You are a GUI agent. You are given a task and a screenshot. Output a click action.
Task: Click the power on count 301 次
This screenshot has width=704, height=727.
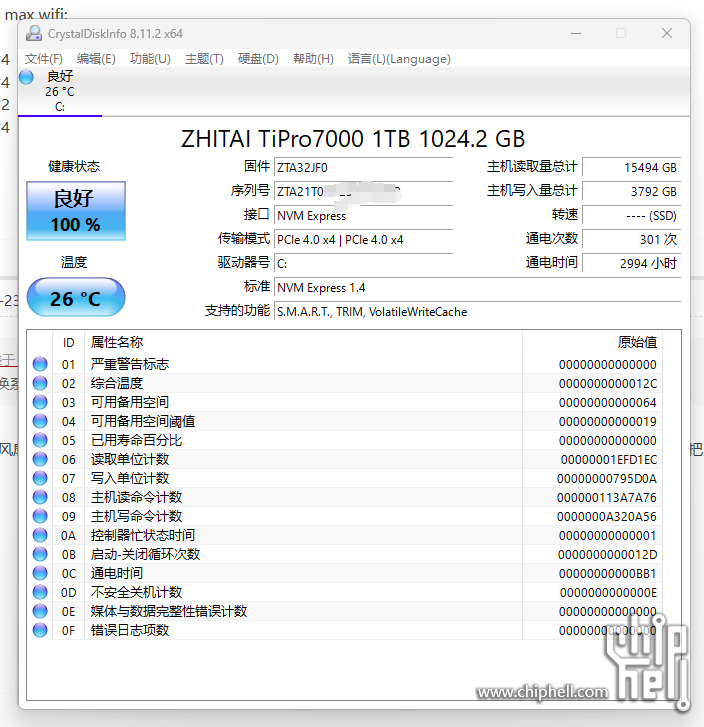[x=632, y=240]
